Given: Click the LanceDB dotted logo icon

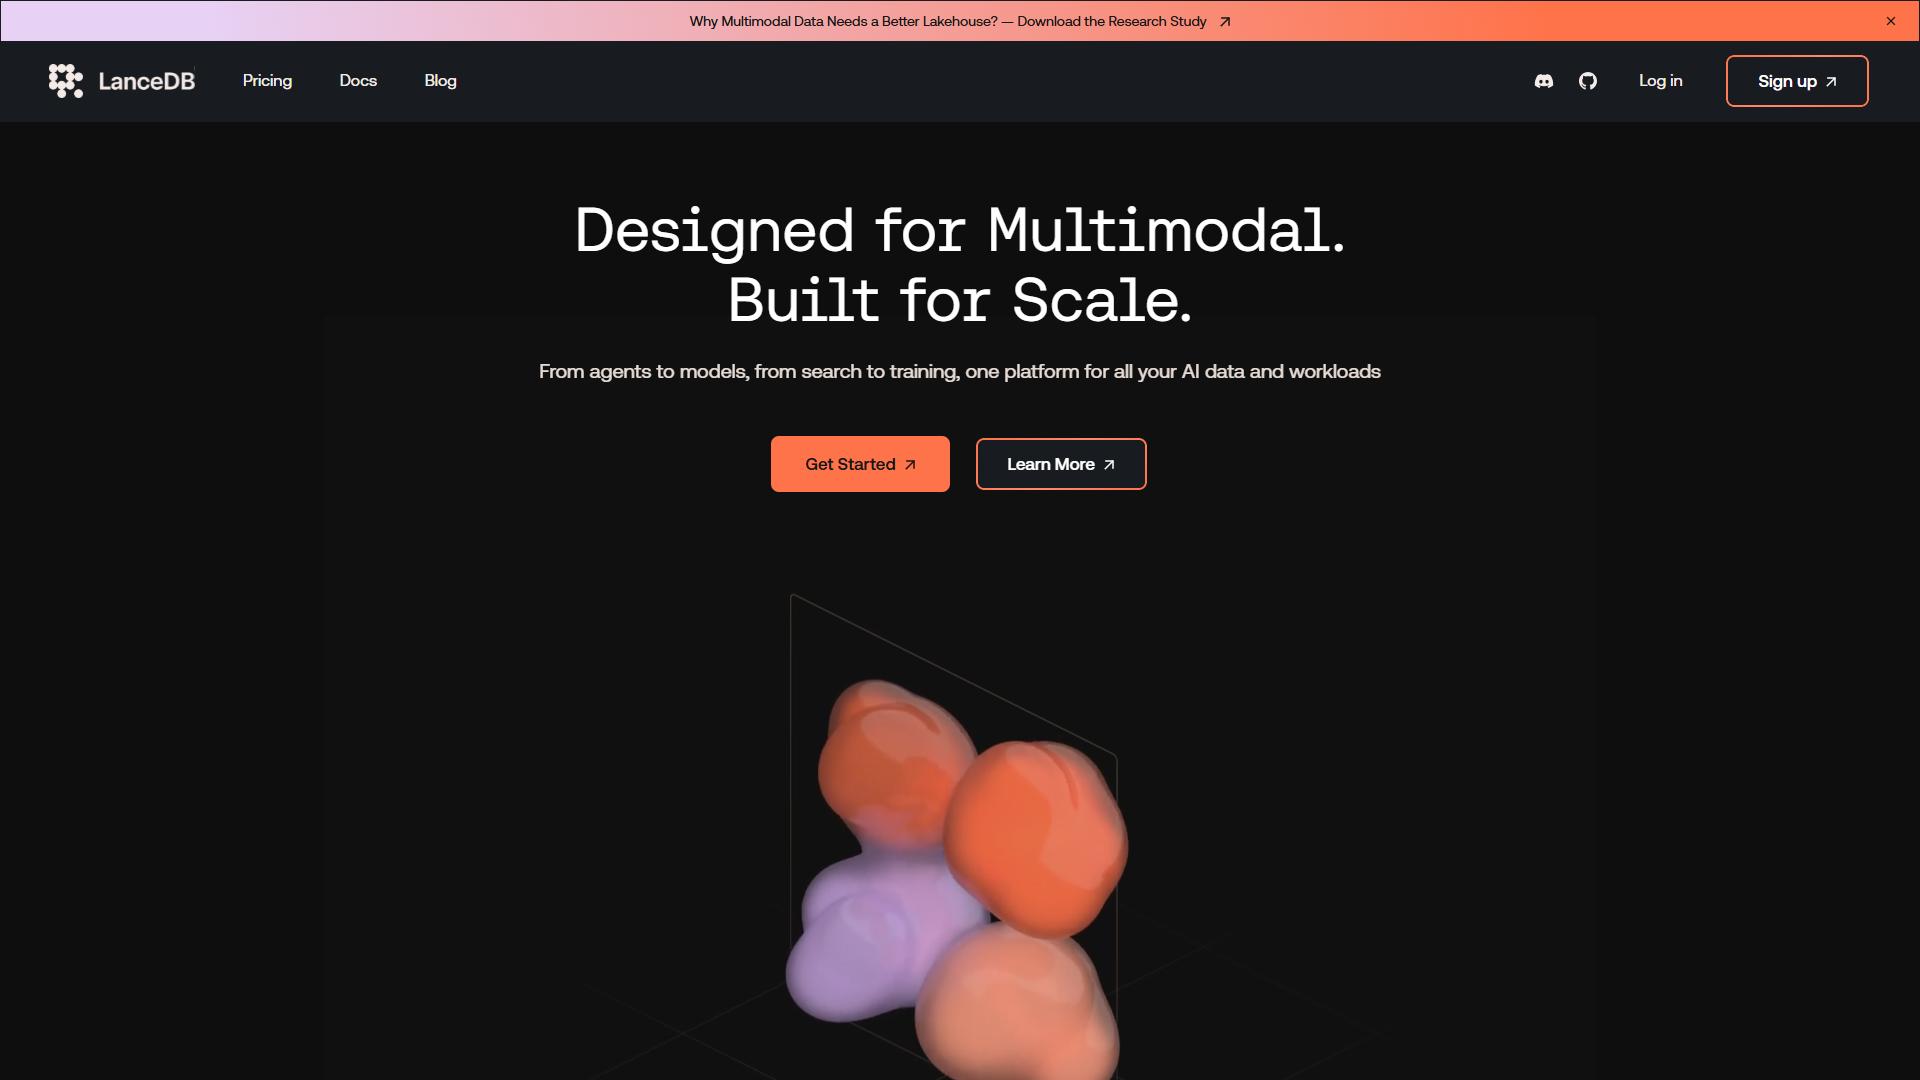Looking at the screenshot, I should pos(66,81).
